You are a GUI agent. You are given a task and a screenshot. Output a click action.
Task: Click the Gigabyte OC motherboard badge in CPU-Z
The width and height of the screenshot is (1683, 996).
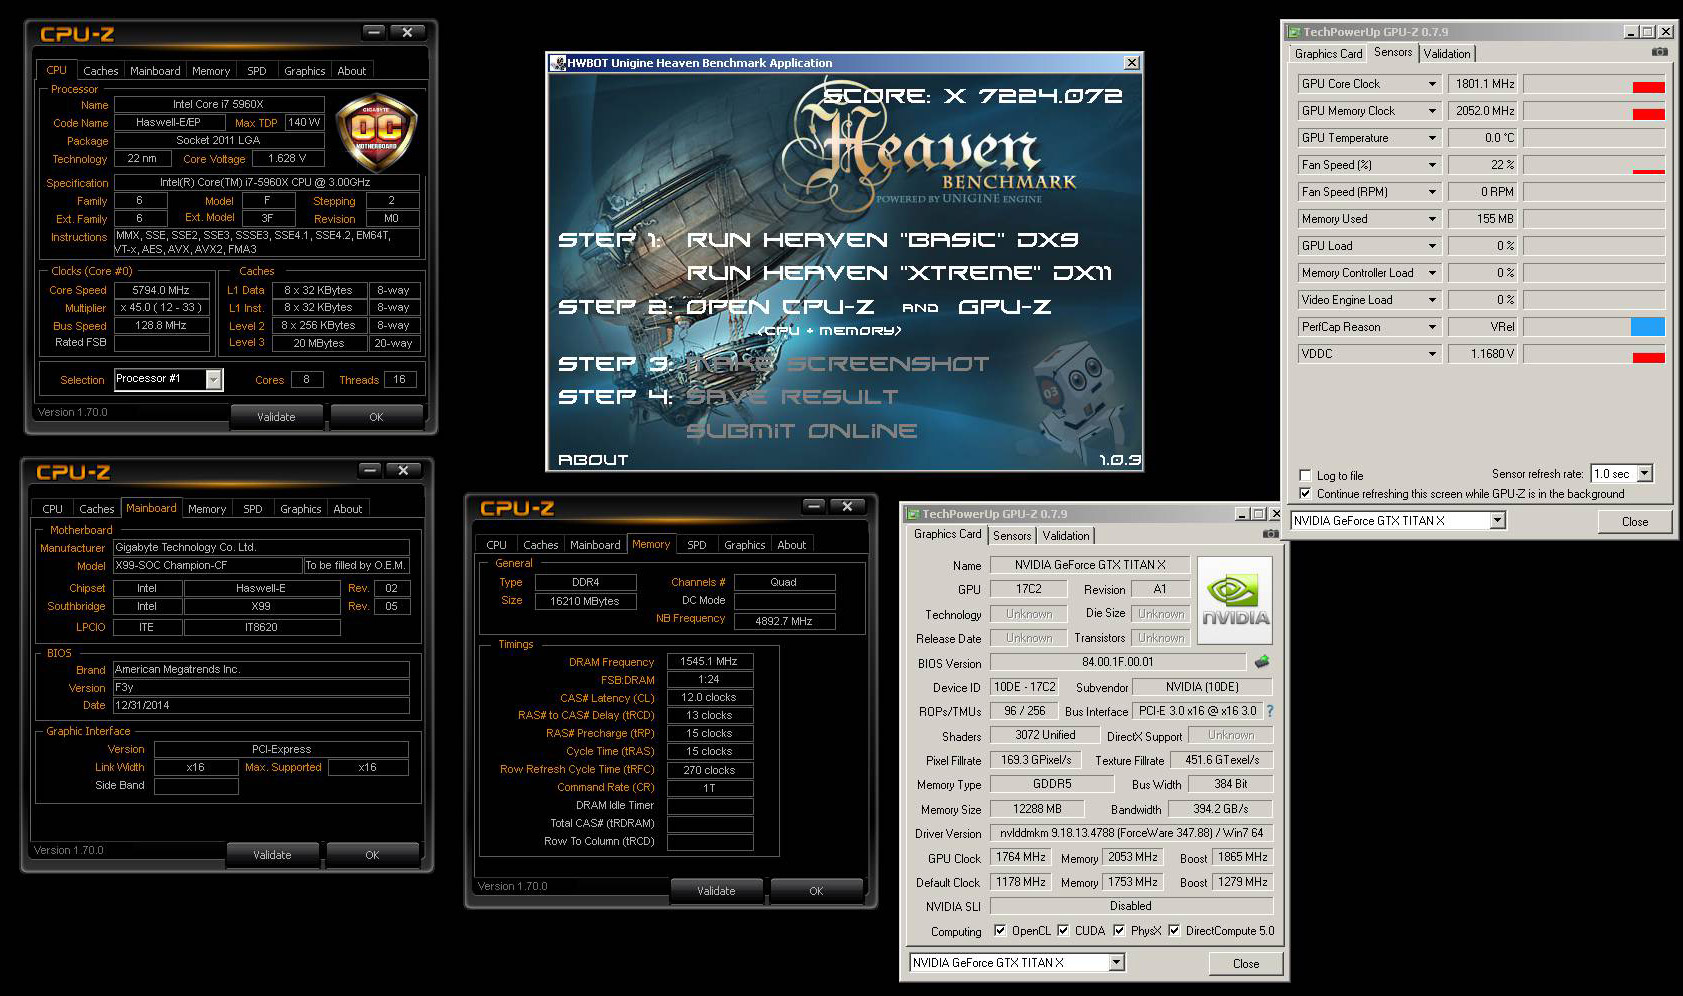376,130
